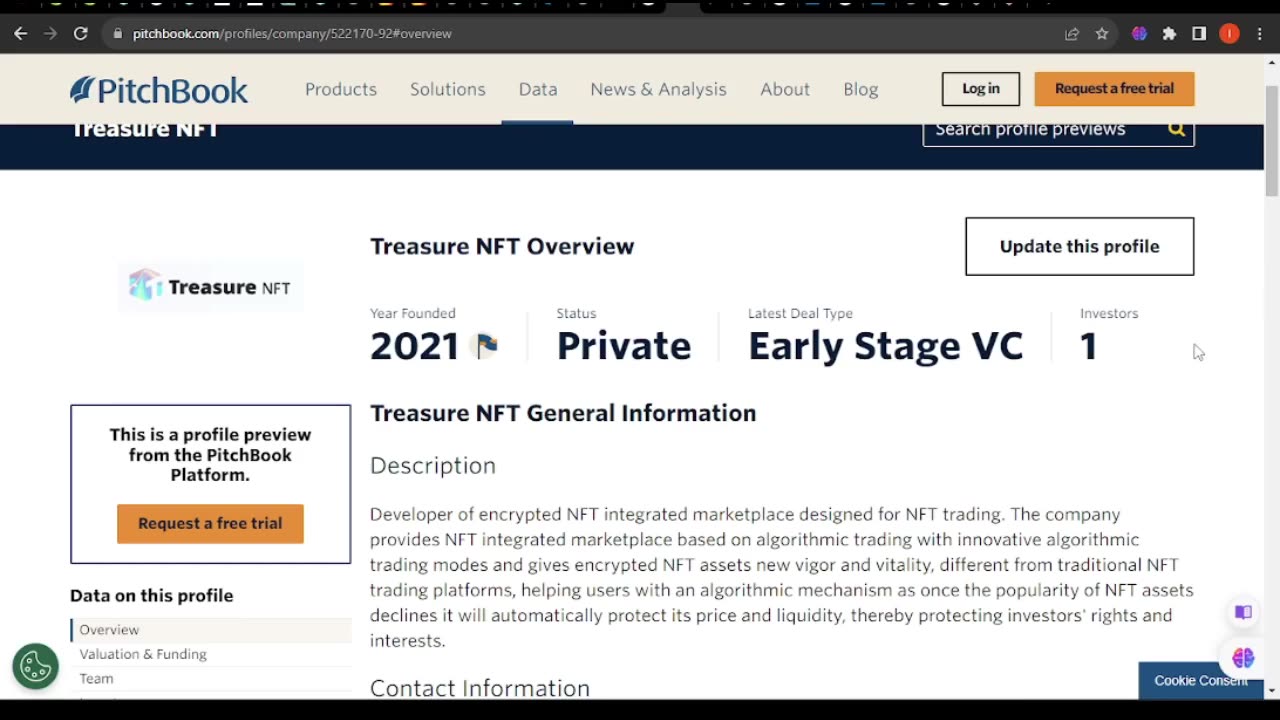The image size is (1280, 720).
Task: Select Team in profile sidebar
Action: (96, 678)
